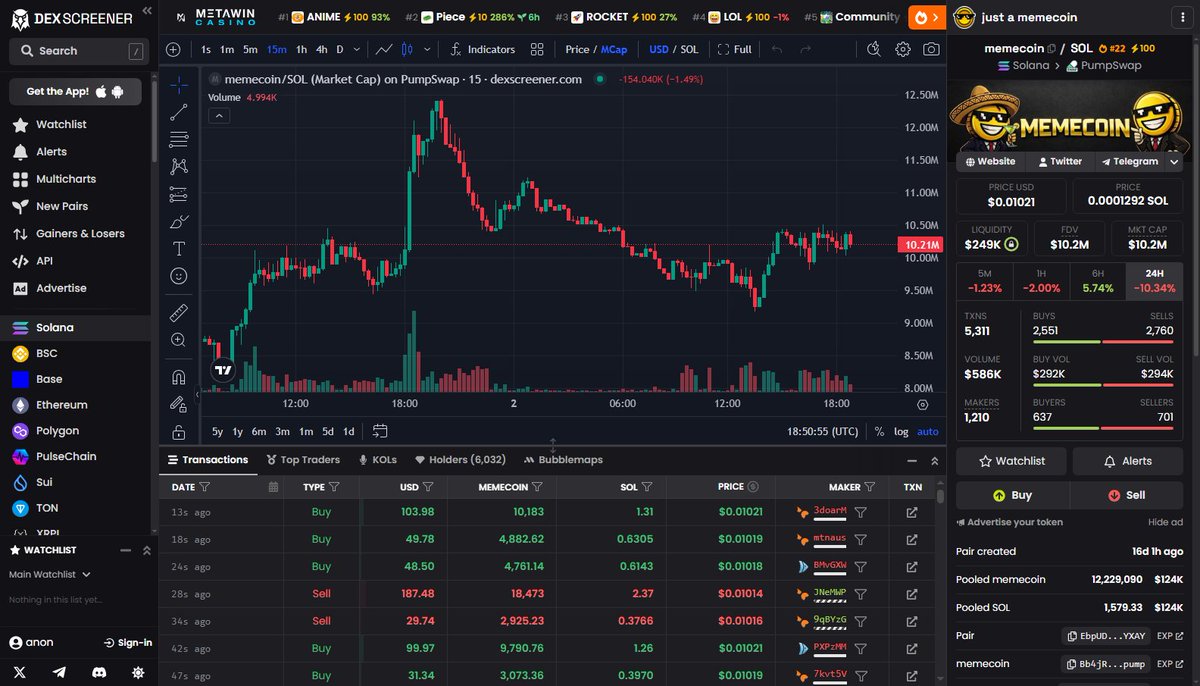1200x686 pixels.
Task: Select the 1h chart timeframe
Action: pos(302,49)
